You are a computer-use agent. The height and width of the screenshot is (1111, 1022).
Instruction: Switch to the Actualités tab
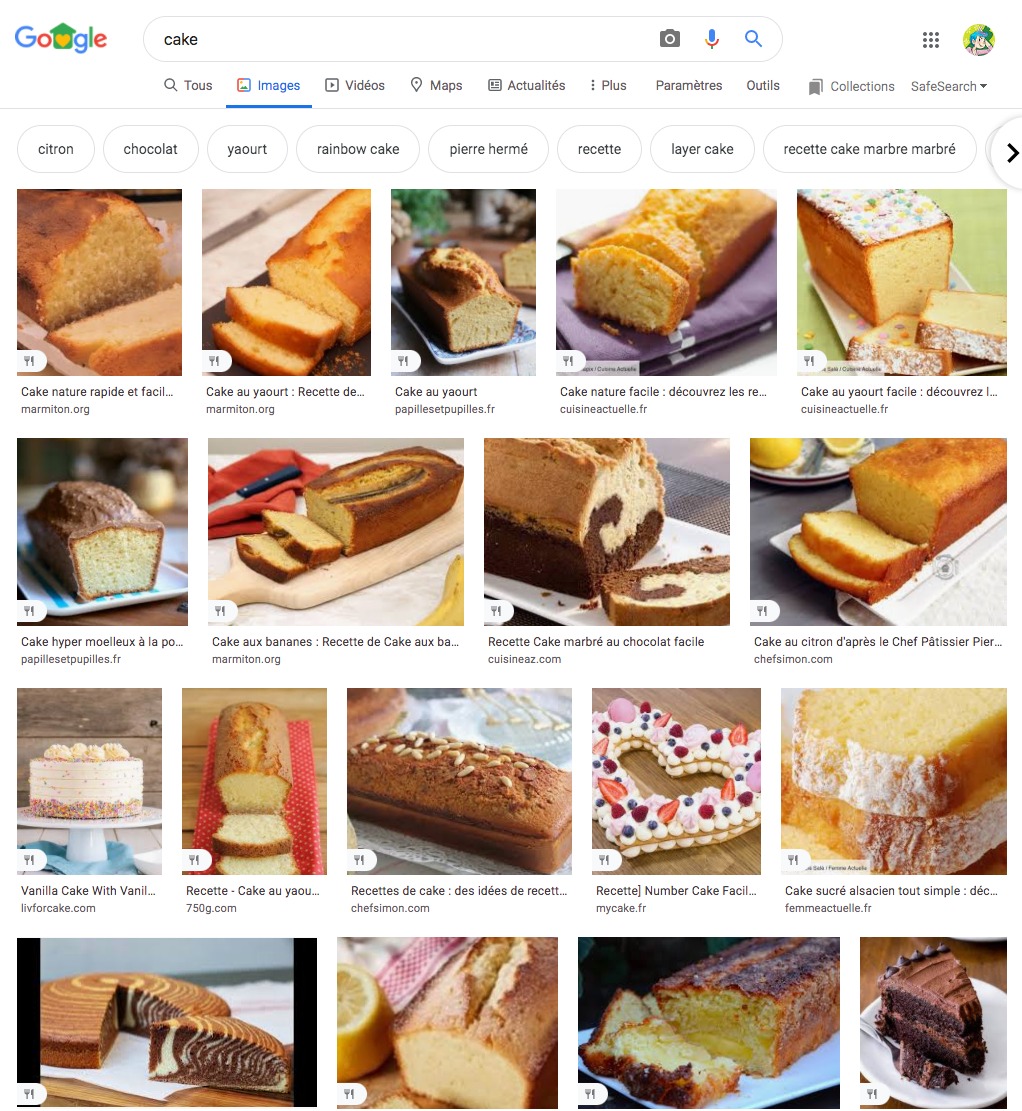[527, 86]
